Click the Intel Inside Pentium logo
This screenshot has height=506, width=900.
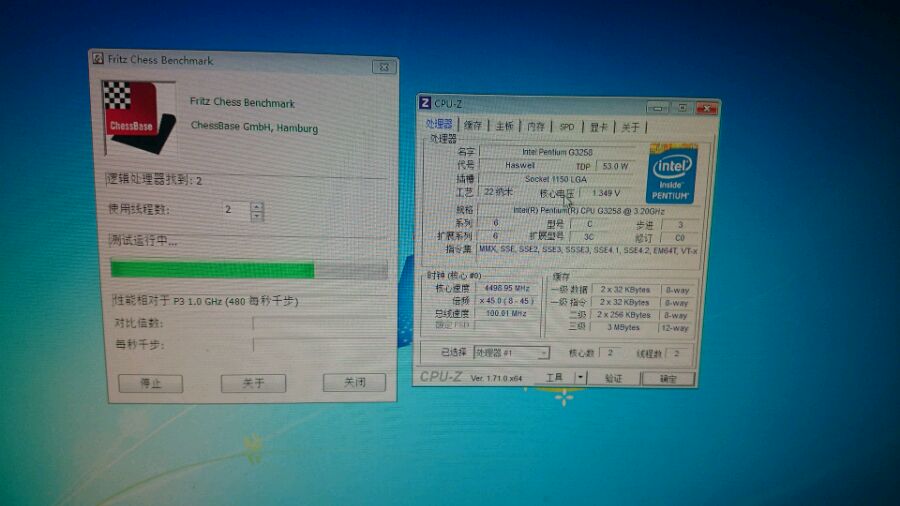[x=672, y=173]
